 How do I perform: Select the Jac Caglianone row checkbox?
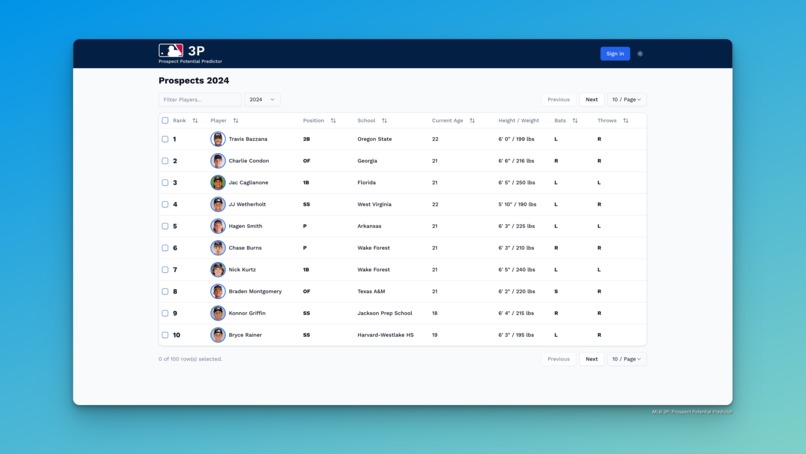click(x=165, y=183)
